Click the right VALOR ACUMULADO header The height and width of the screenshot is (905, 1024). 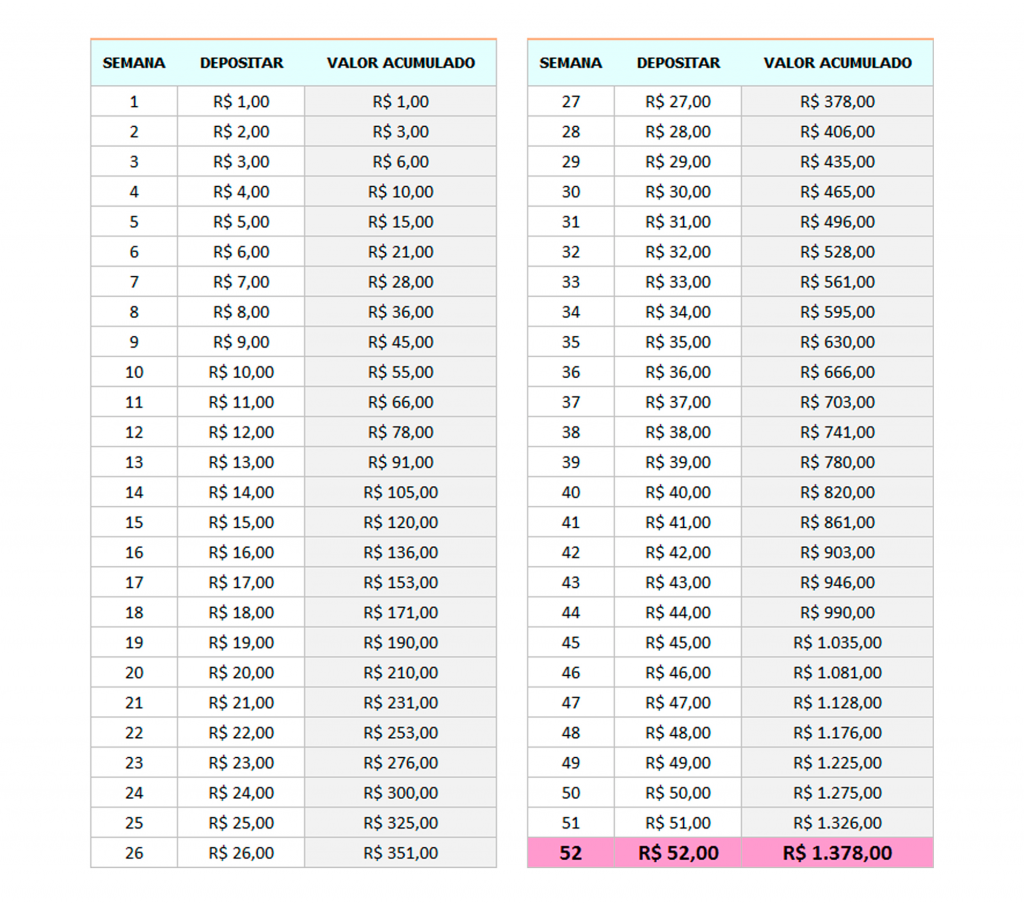(837, 63)
